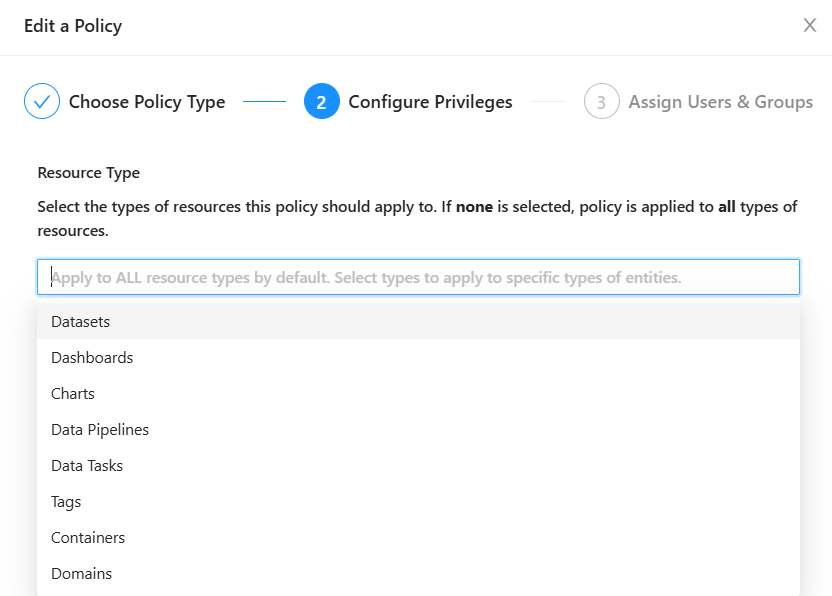Select the Configure Privileges step label
Viewport: 832px width, 596px height.
[430, 102]
